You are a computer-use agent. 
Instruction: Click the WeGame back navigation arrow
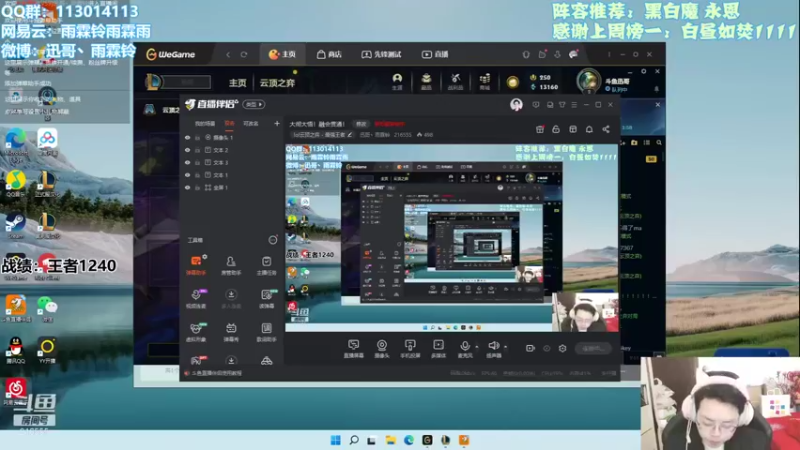click(x=228, y=54)
